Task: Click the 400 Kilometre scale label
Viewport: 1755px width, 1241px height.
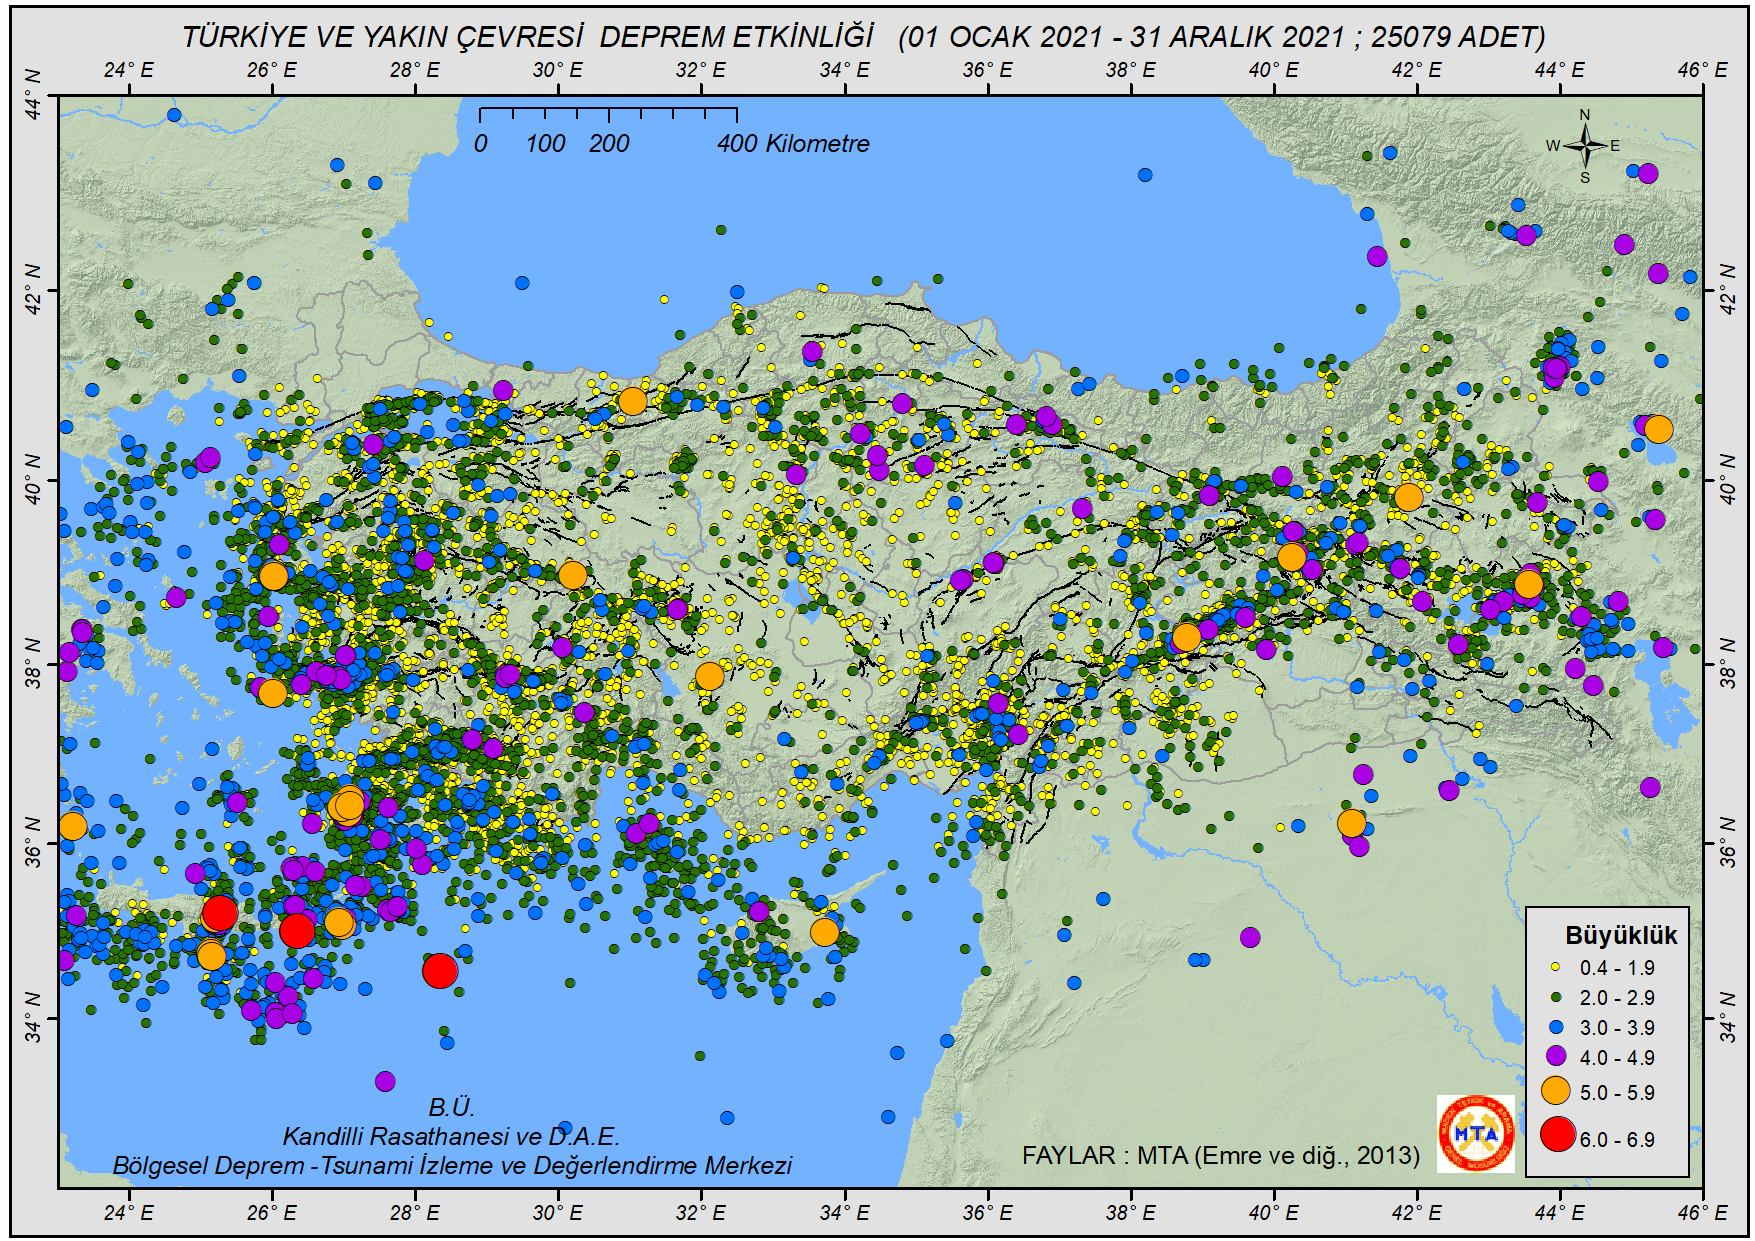Action: coord(792,144)
